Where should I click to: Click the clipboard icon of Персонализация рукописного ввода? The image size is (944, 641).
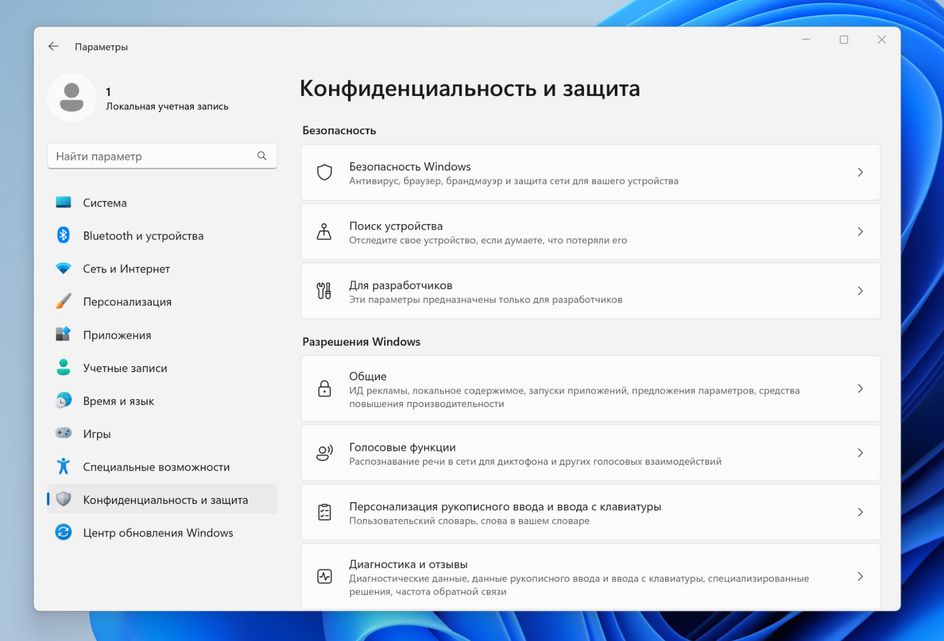(x=324, y=512)
